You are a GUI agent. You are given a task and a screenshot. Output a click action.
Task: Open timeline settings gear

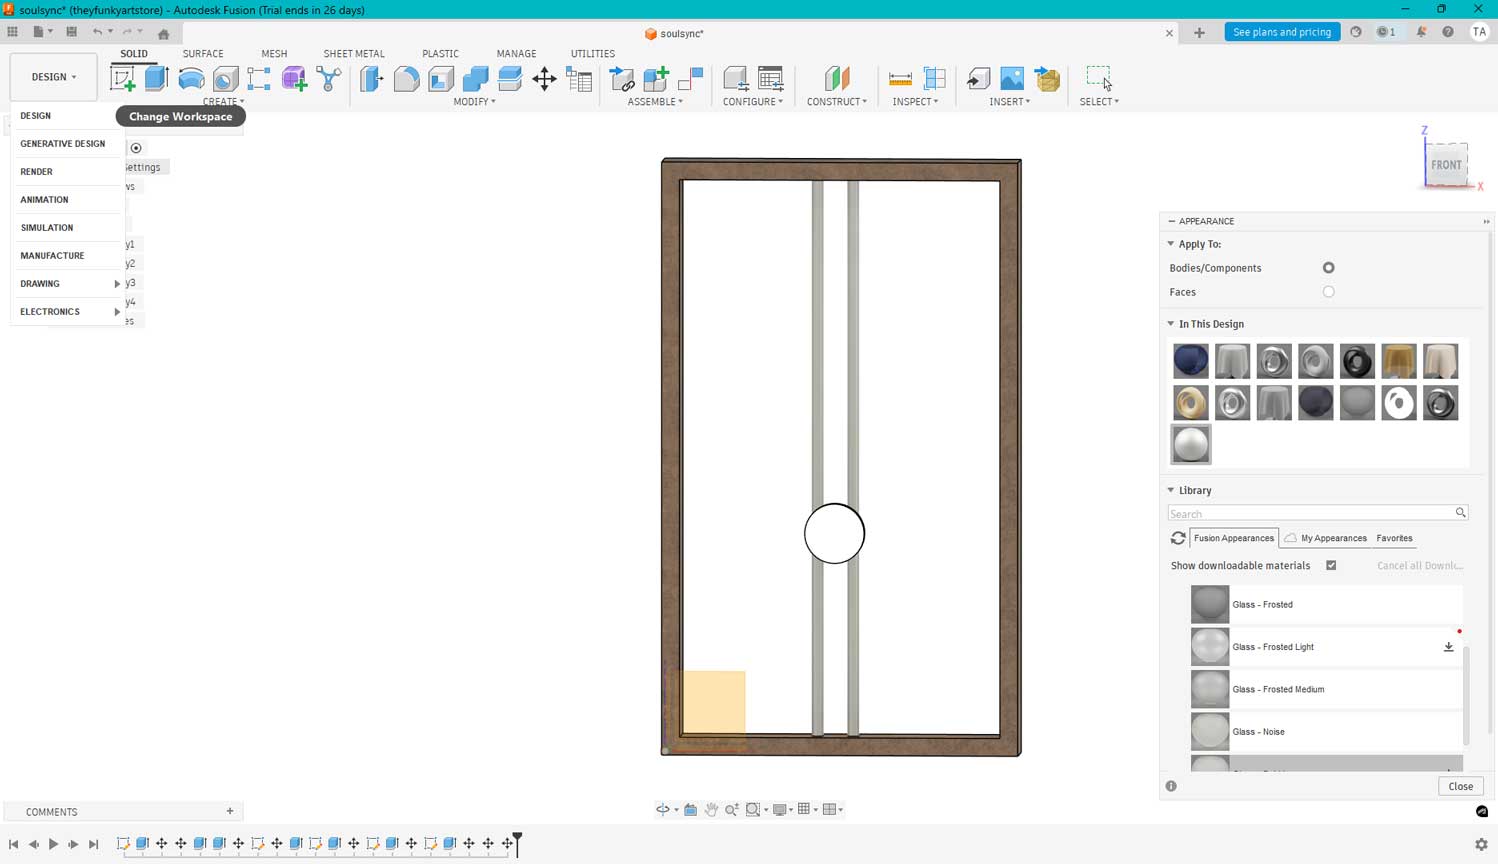click(1481, 844)
